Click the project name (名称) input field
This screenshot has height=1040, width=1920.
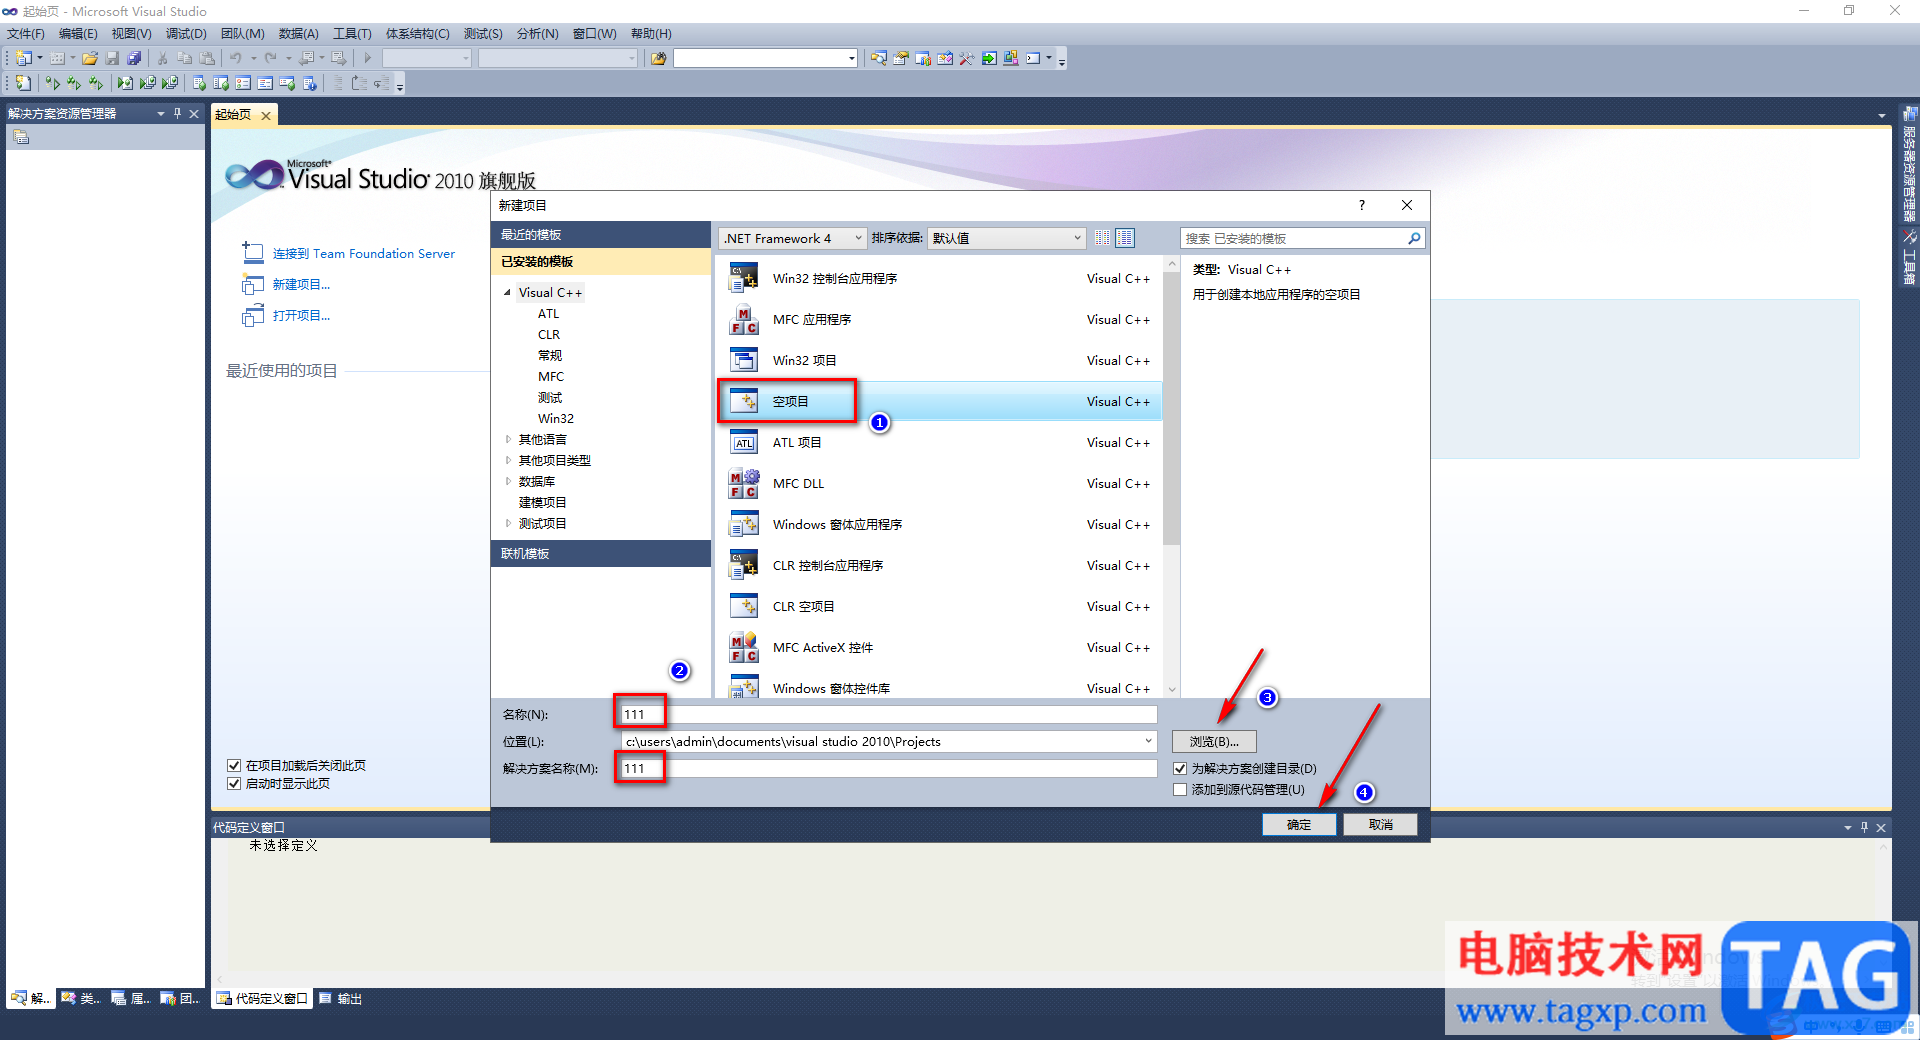click(889, 714)
